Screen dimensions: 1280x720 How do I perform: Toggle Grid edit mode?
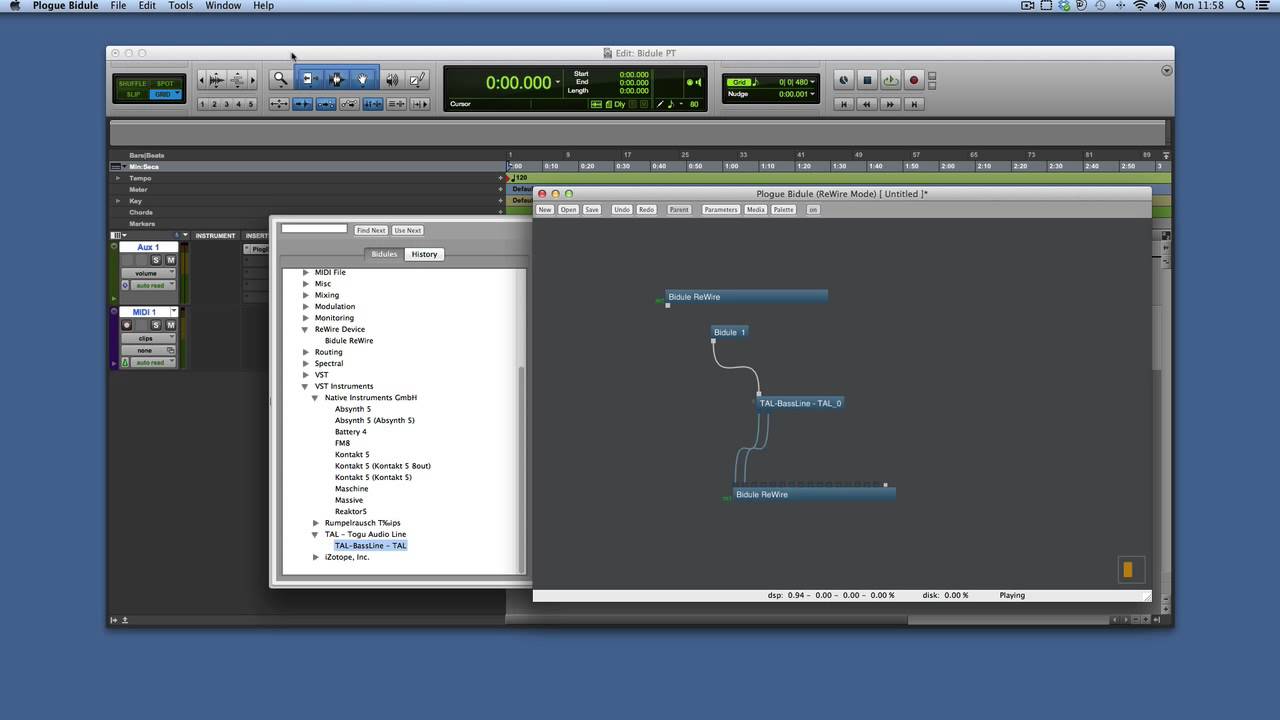click(165, 94)
